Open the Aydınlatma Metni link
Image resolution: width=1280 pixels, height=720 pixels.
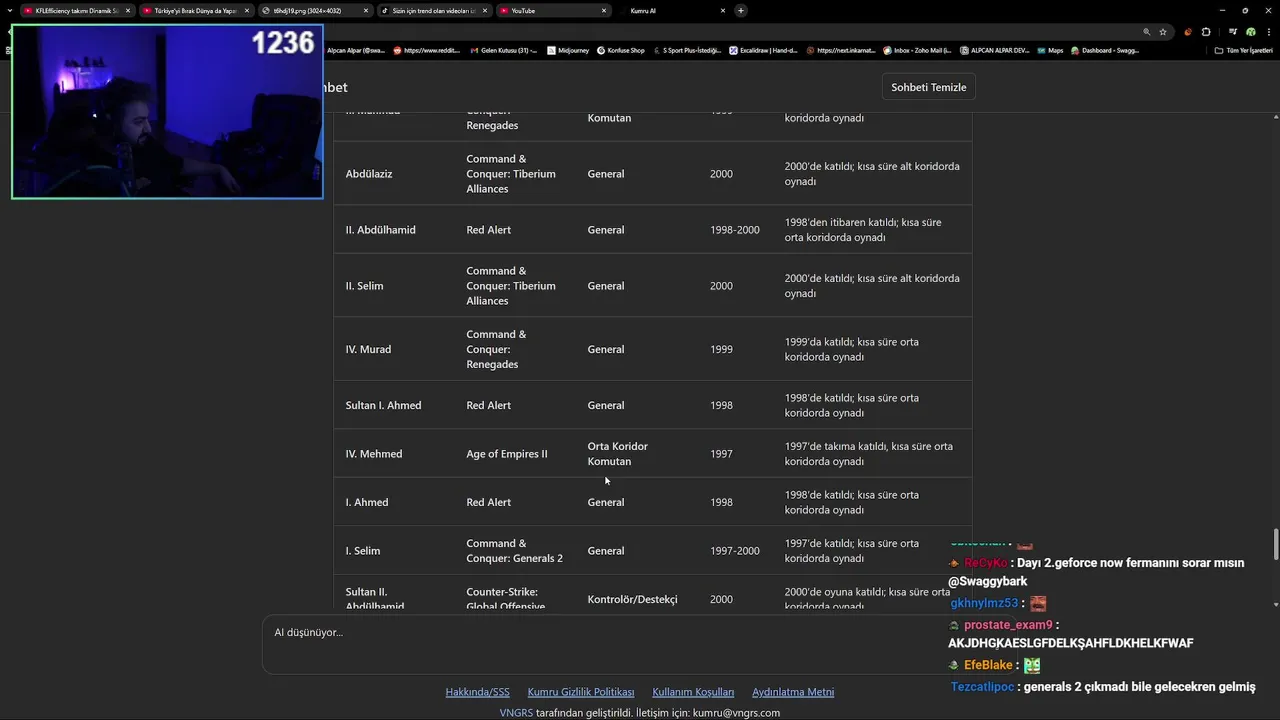click(x=793, y=692)
